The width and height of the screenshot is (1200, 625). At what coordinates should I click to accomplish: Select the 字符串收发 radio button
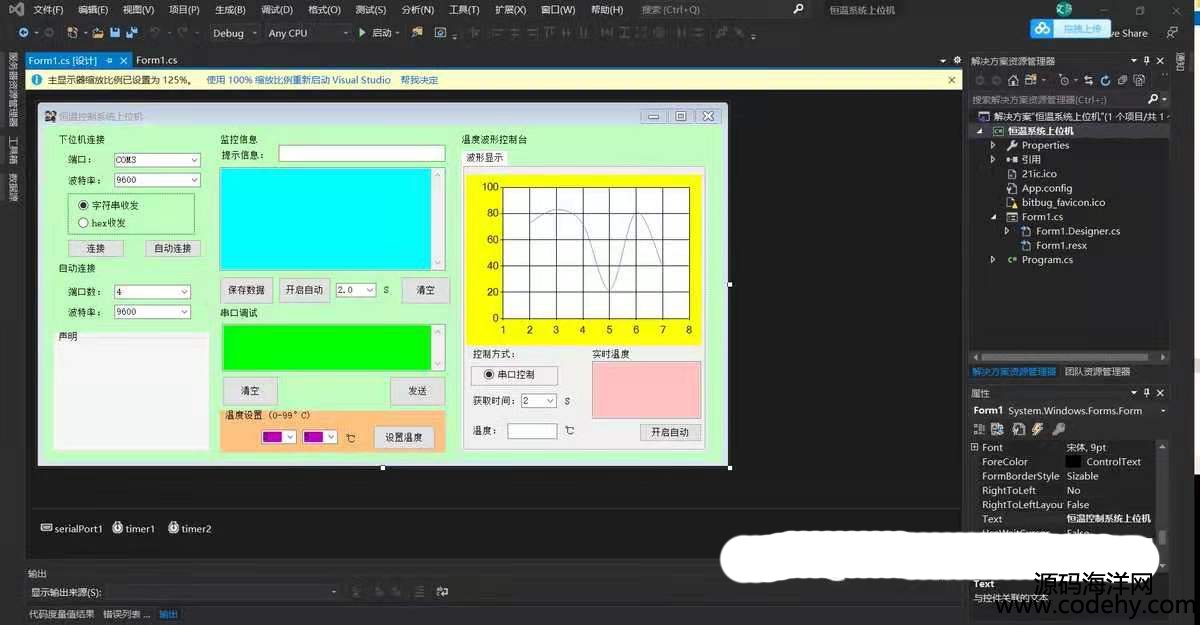tap(83, 205)
